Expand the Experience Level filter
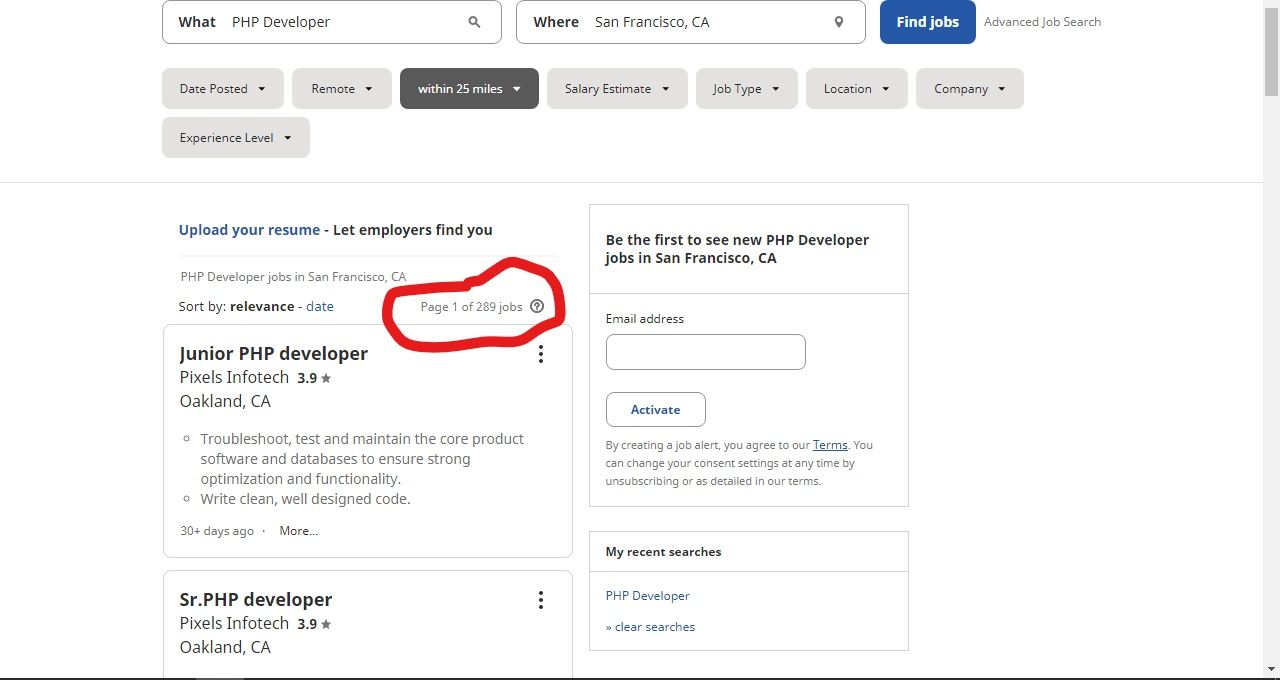Viewport: 1280px width, 680px height. 235,138
